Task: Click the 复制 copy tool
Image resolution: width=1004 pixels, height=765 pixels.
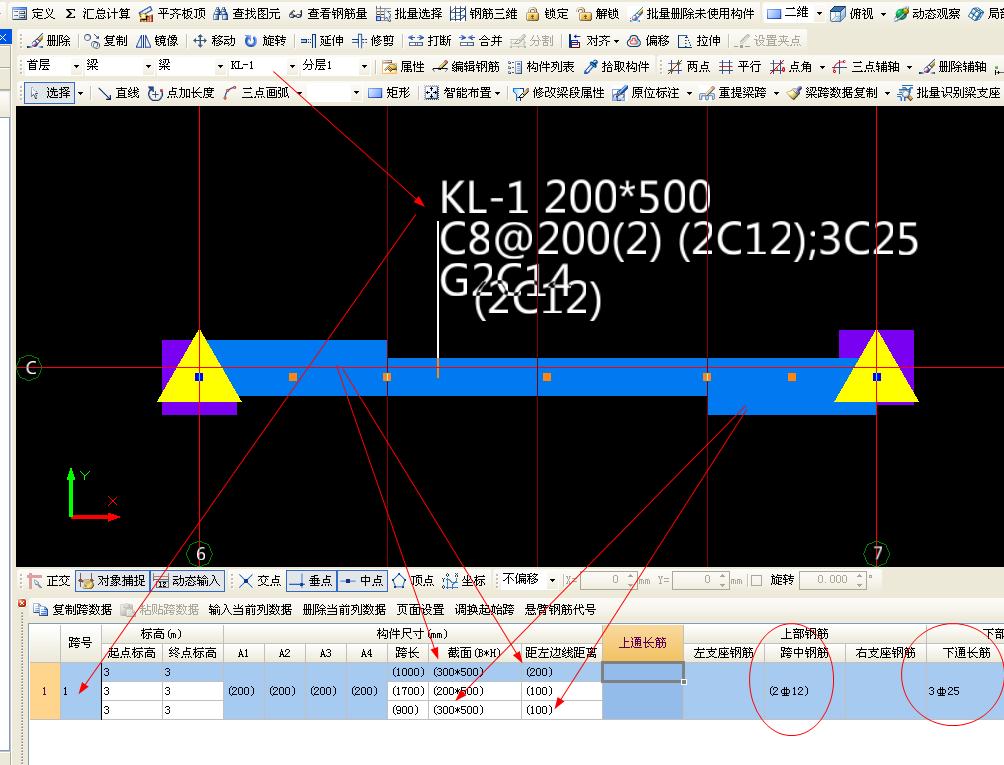Action: (106, 41)
